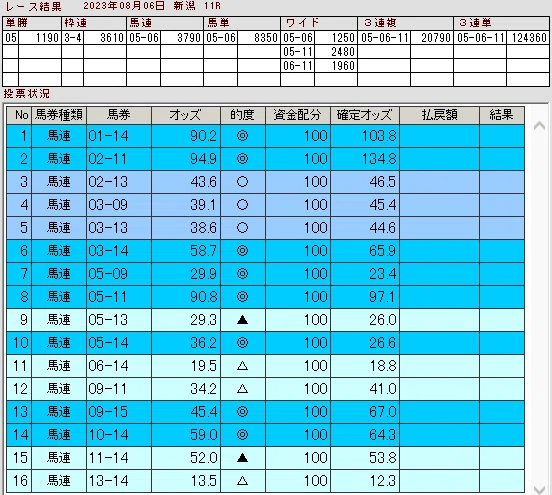Select ticket row 01-14
552x495 pixels.
[265, 136]
